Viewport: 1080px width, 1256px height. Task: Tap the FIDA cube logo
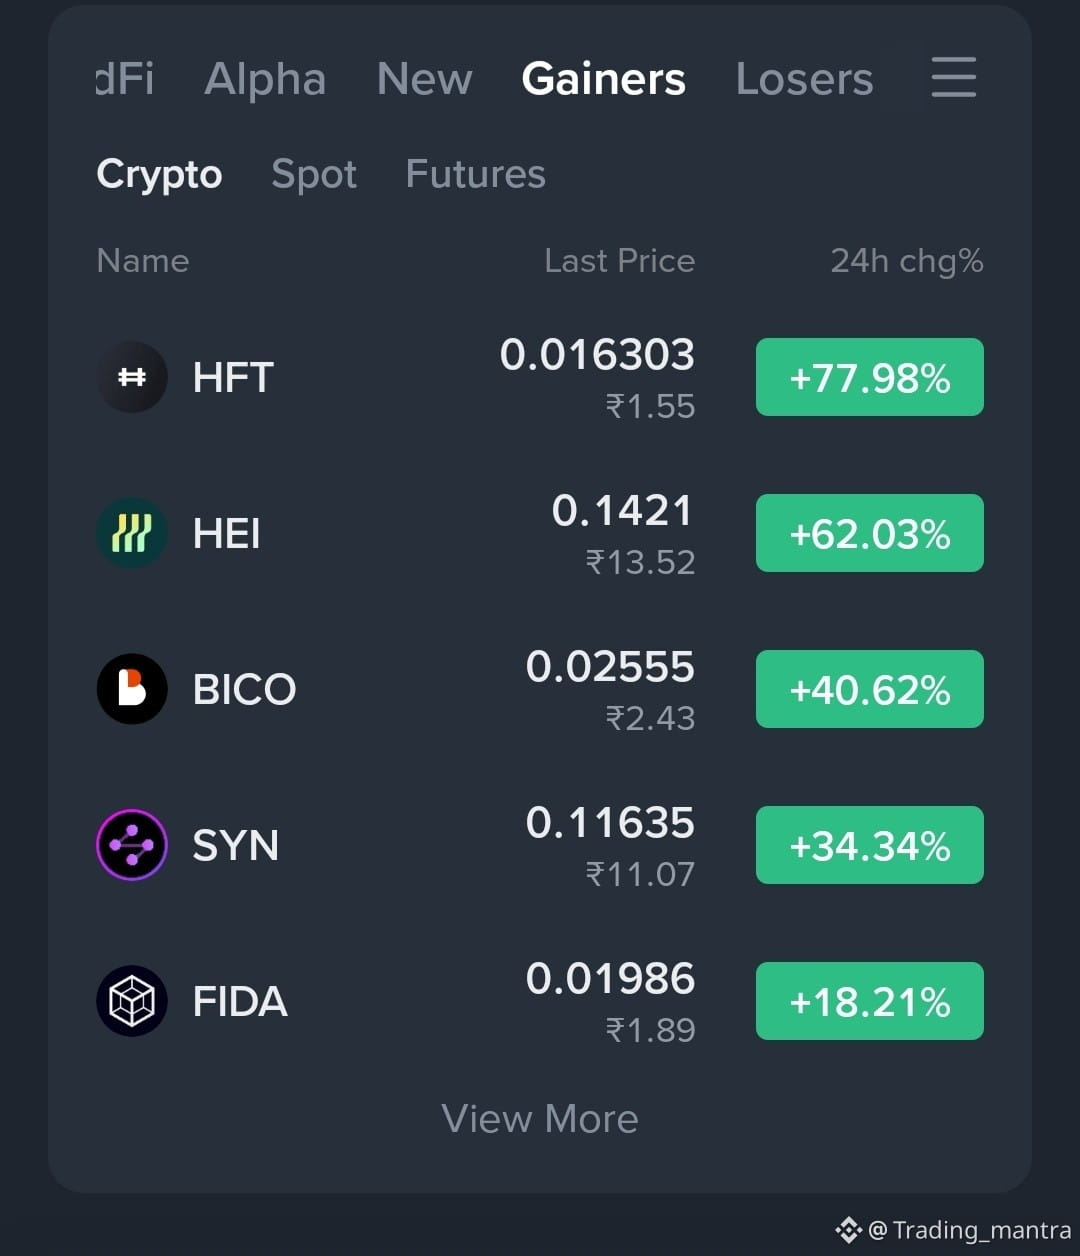coord(132,1001)
